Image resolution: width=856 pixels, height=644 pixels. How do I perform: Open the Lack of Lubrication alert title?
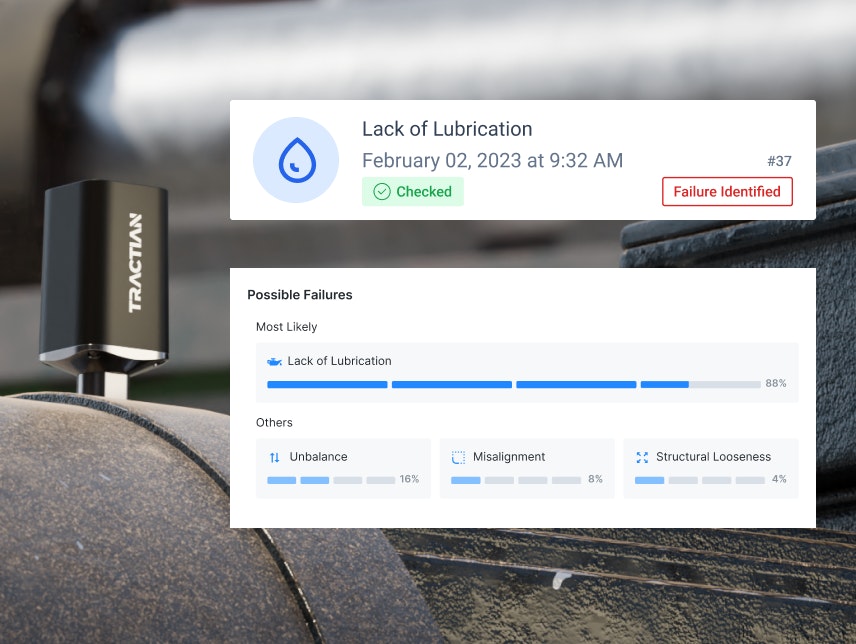(x=447, y=129)
